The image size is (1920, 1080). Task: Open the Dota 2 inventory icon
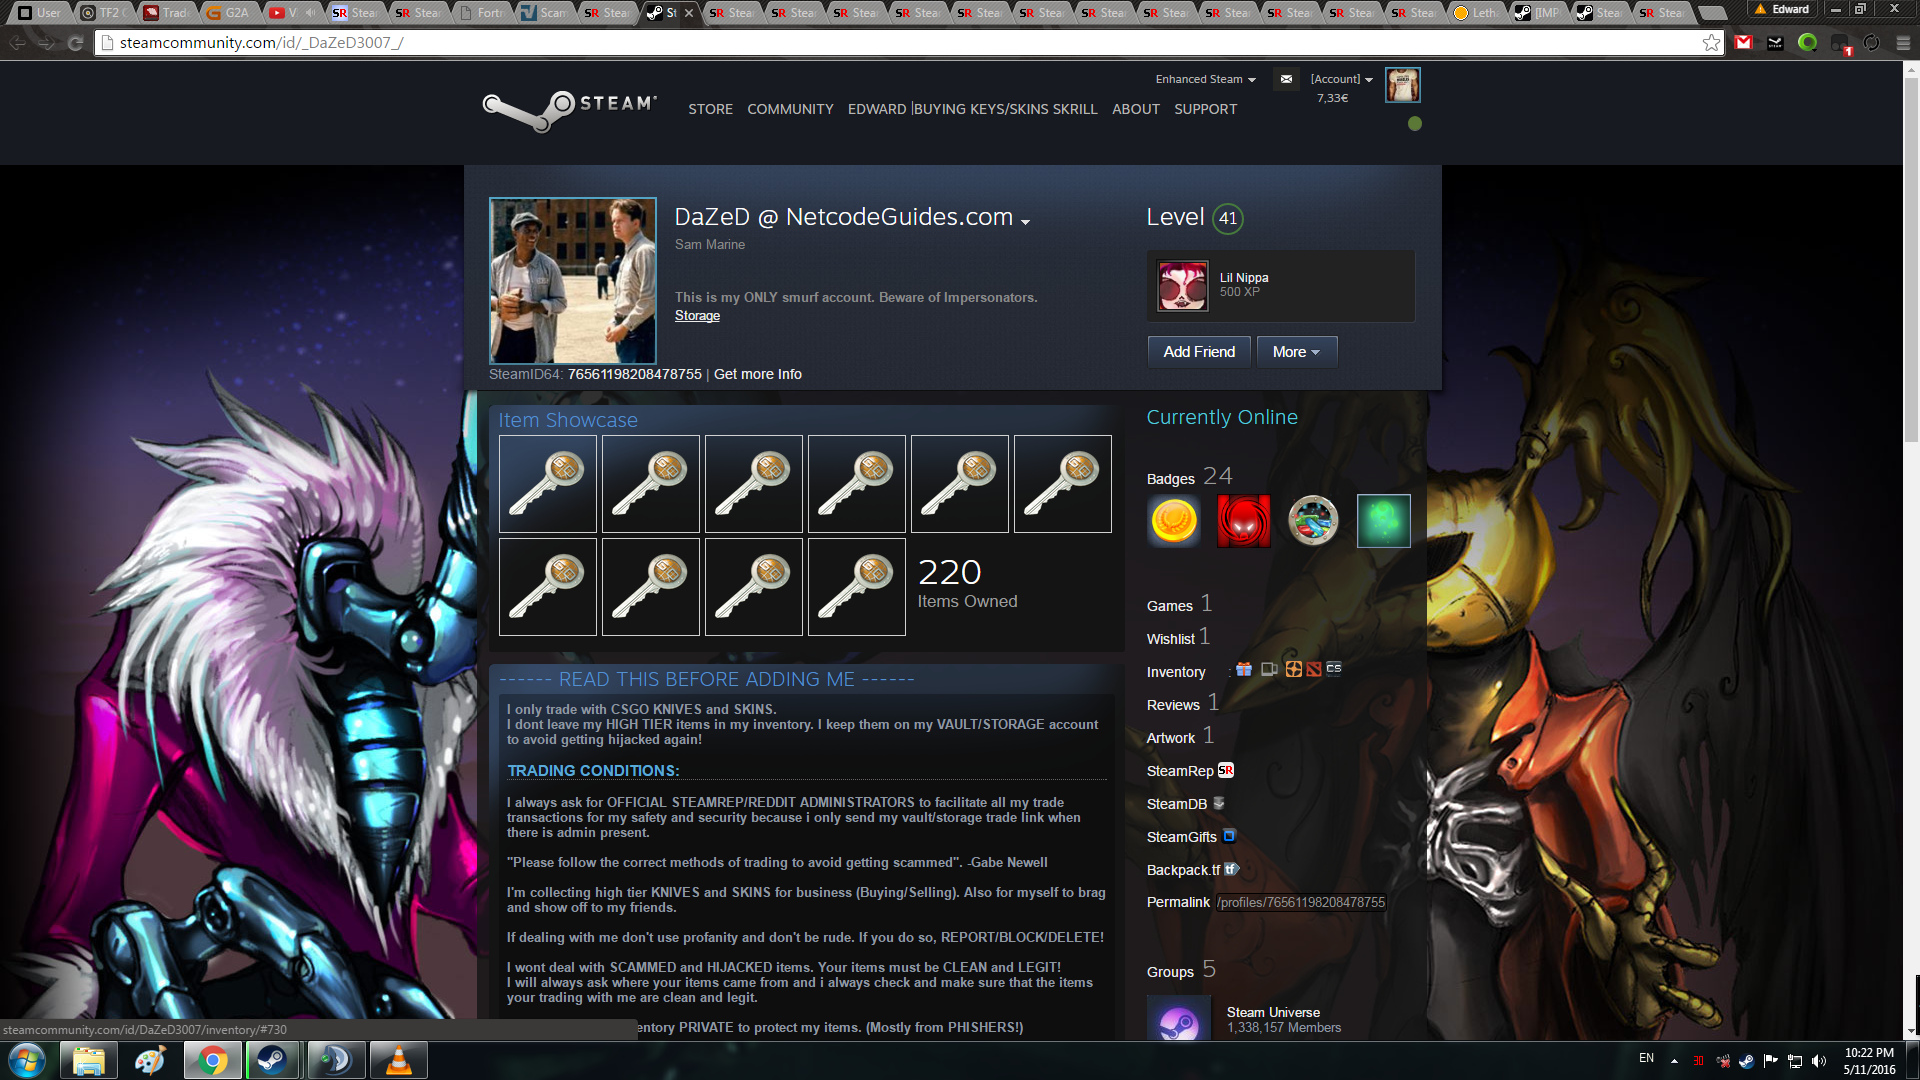pos(1314,670)
